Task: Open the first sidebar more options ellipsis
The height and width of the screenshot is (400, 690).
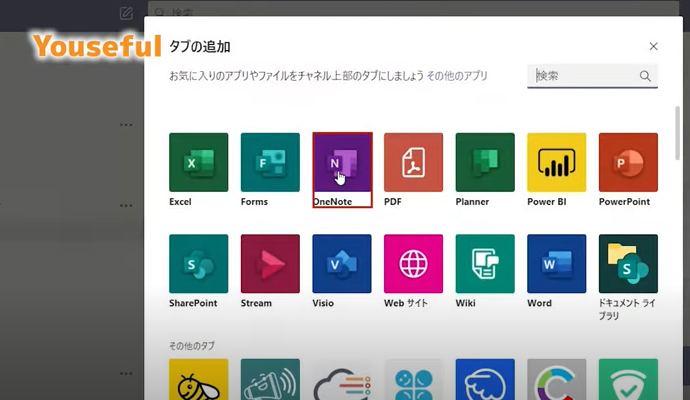Action: coord(126,125)
